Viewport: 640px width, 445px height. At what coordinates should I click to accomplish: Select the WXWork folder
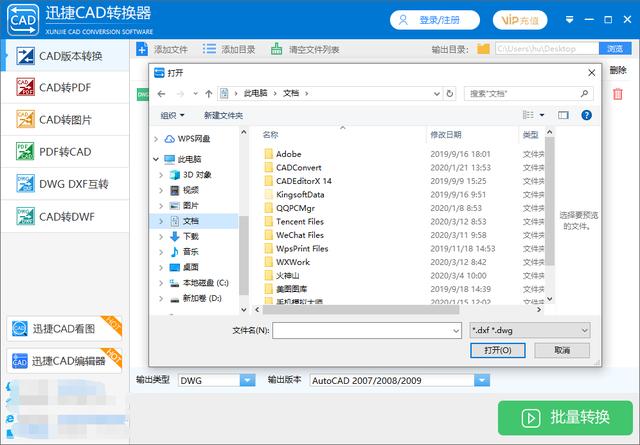(293, 262)
